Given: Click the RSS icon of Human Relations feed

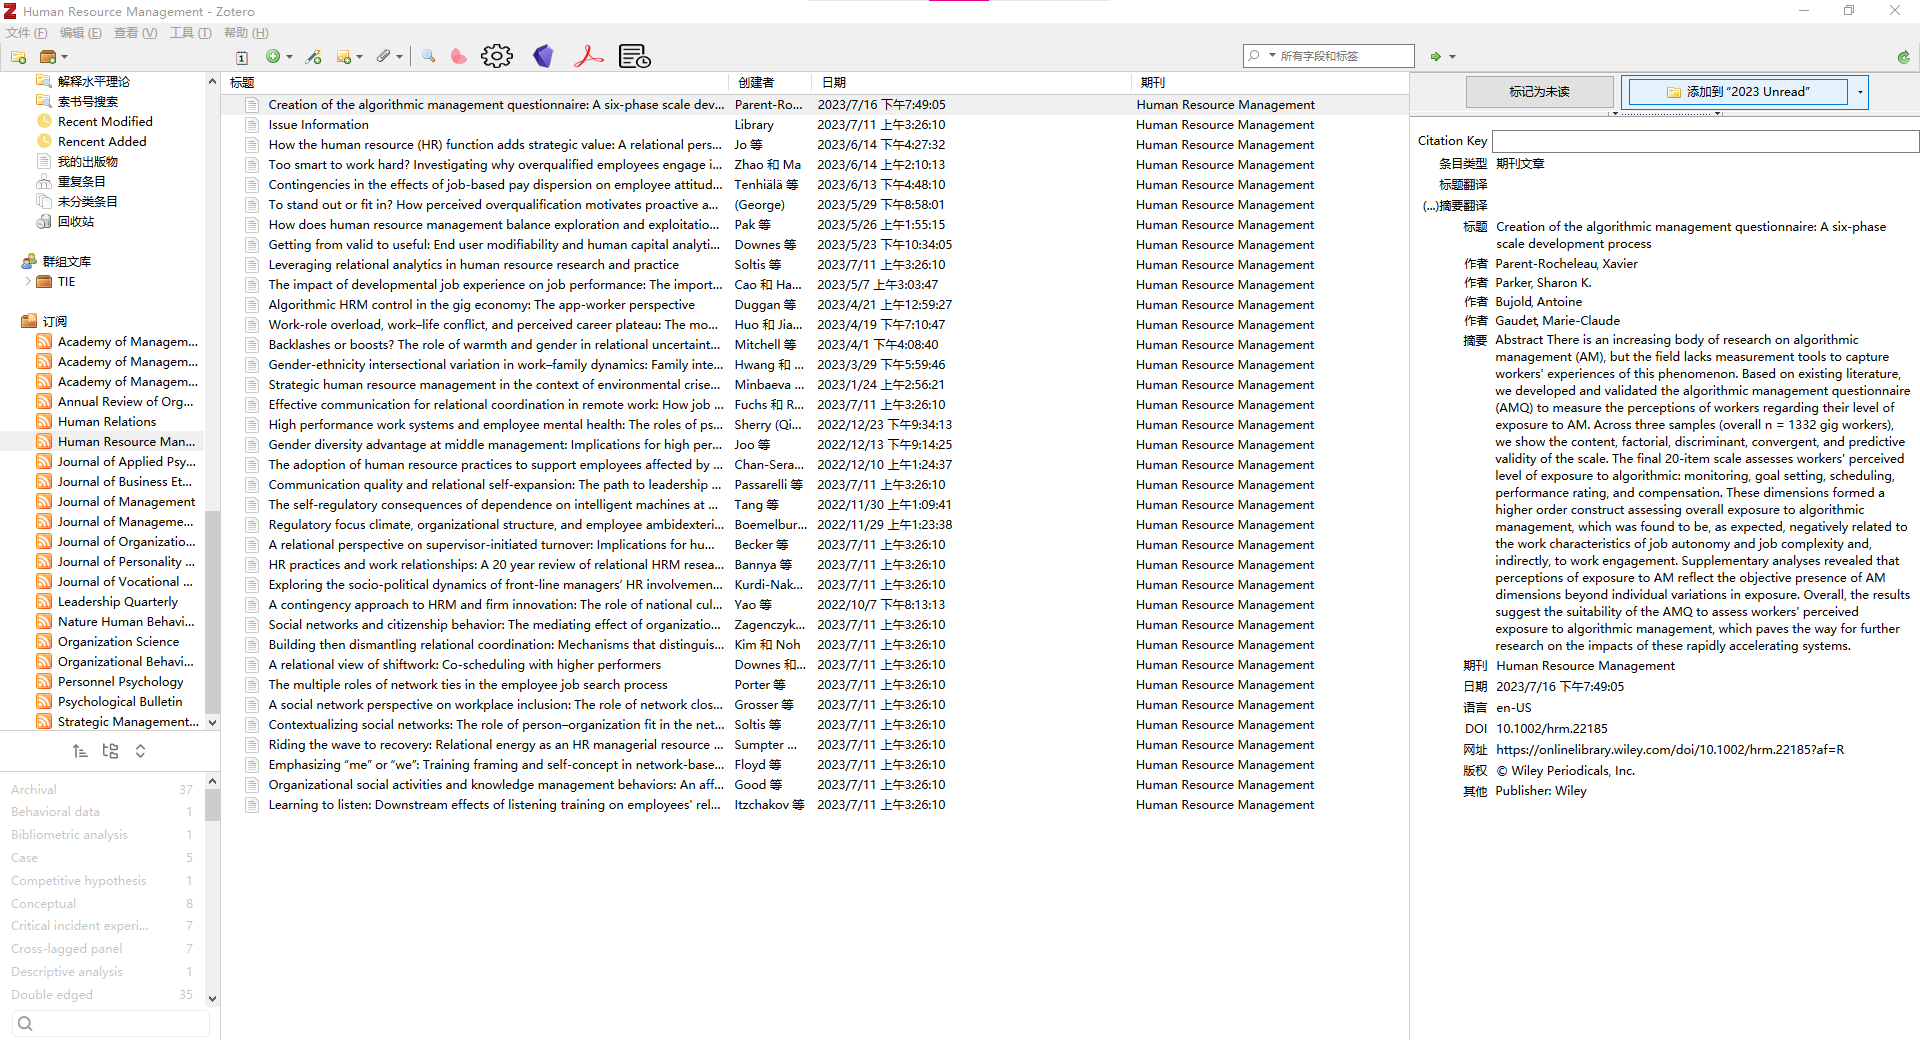Looking at the screenshot, I should (x=44, y=422).
